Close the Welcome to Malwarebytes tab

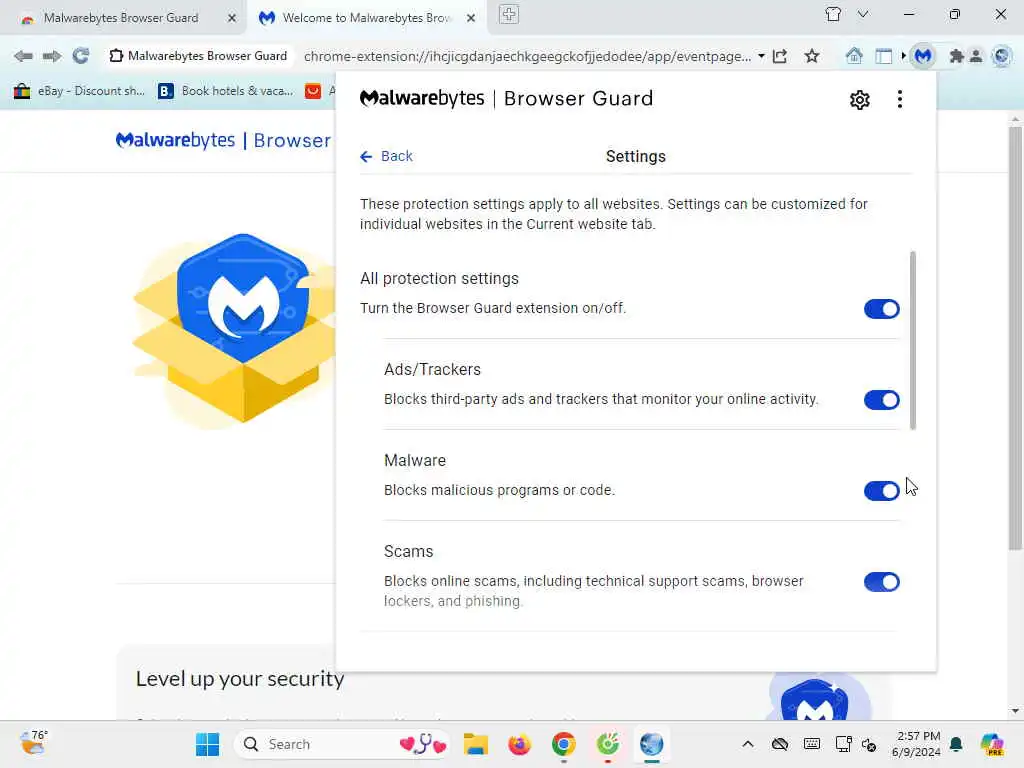coord(471,18)
